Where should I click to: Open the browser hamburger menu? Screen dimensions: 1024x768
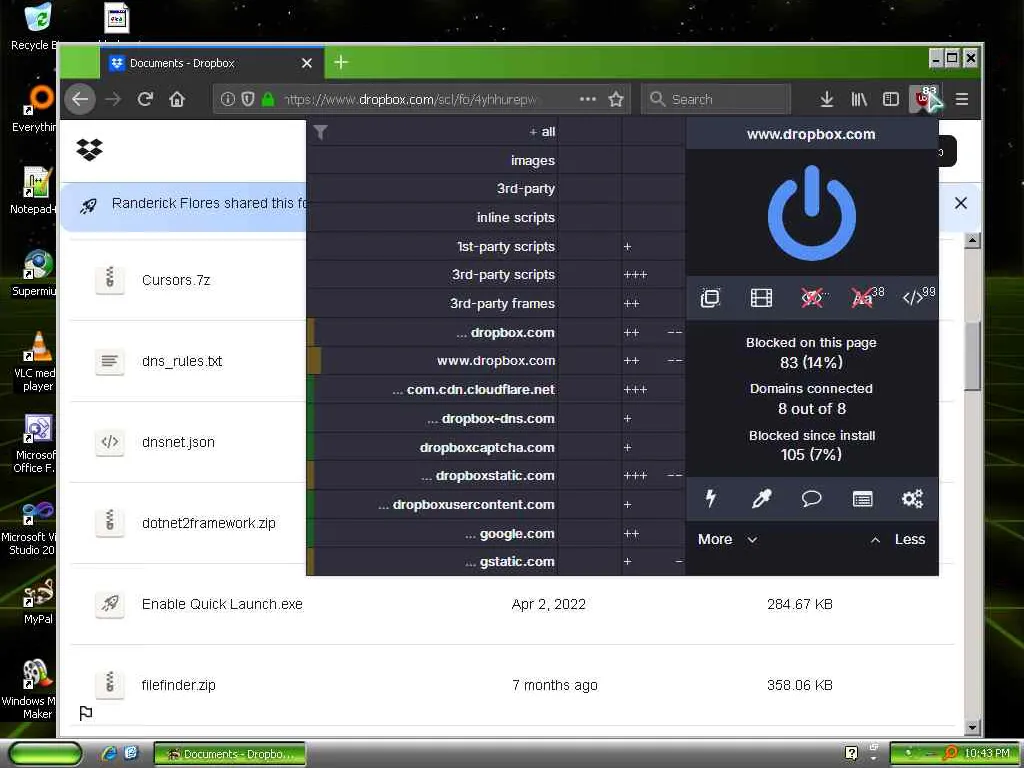coord(961,99)
